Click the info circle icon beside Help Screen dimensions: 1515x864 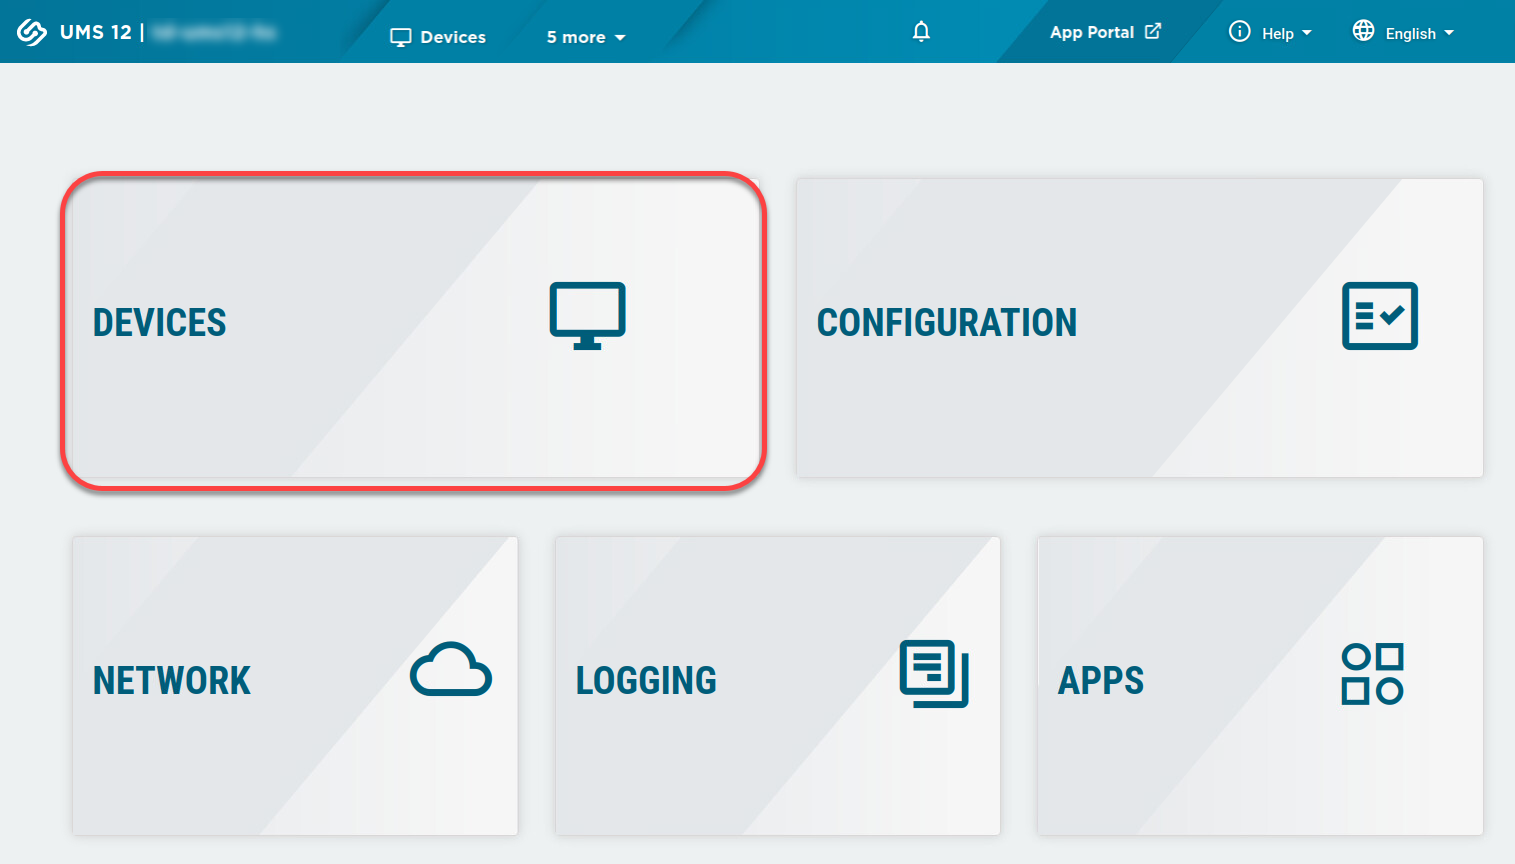pos(1239,31)
